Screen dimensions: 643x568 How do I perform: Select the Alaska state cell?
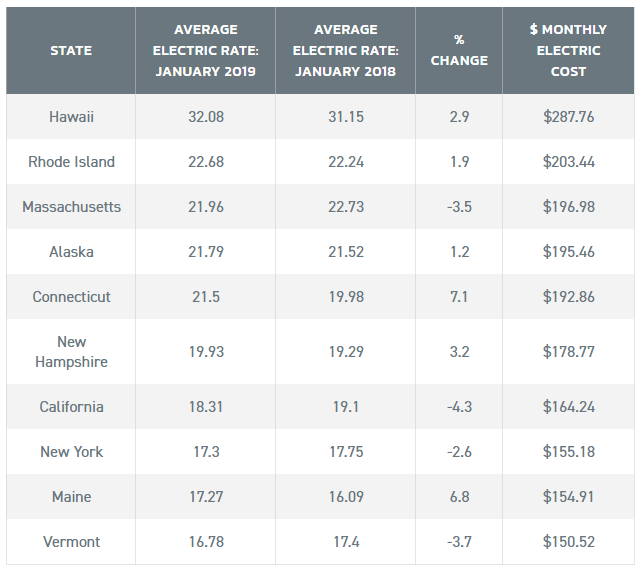click(x=71, y=252)
